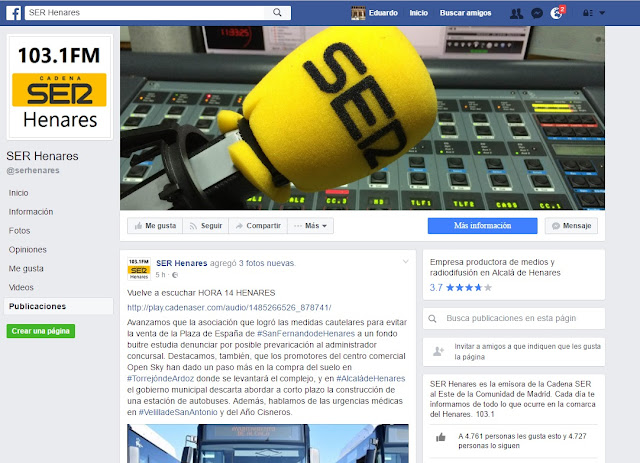This screenshot has height=463, width=640.
Task: Open the post options chevron on SER Henares post
Action: 405,261
